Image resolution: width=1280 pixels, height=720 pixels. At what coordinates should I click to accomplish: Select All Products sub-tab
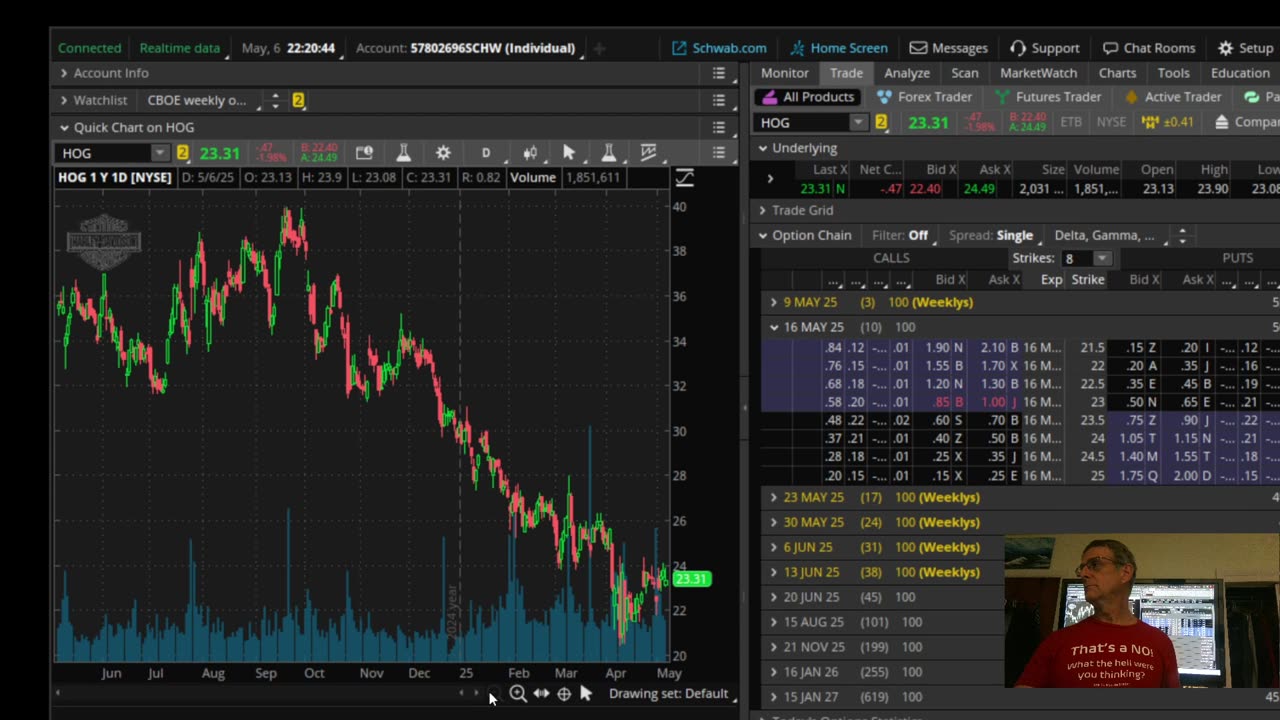point(806,97)
